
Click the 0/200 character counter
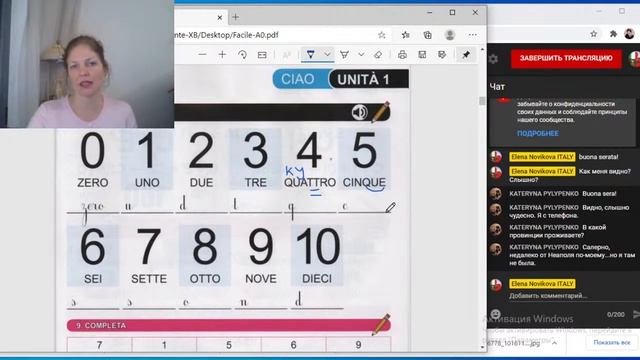[x=616, y=314]
